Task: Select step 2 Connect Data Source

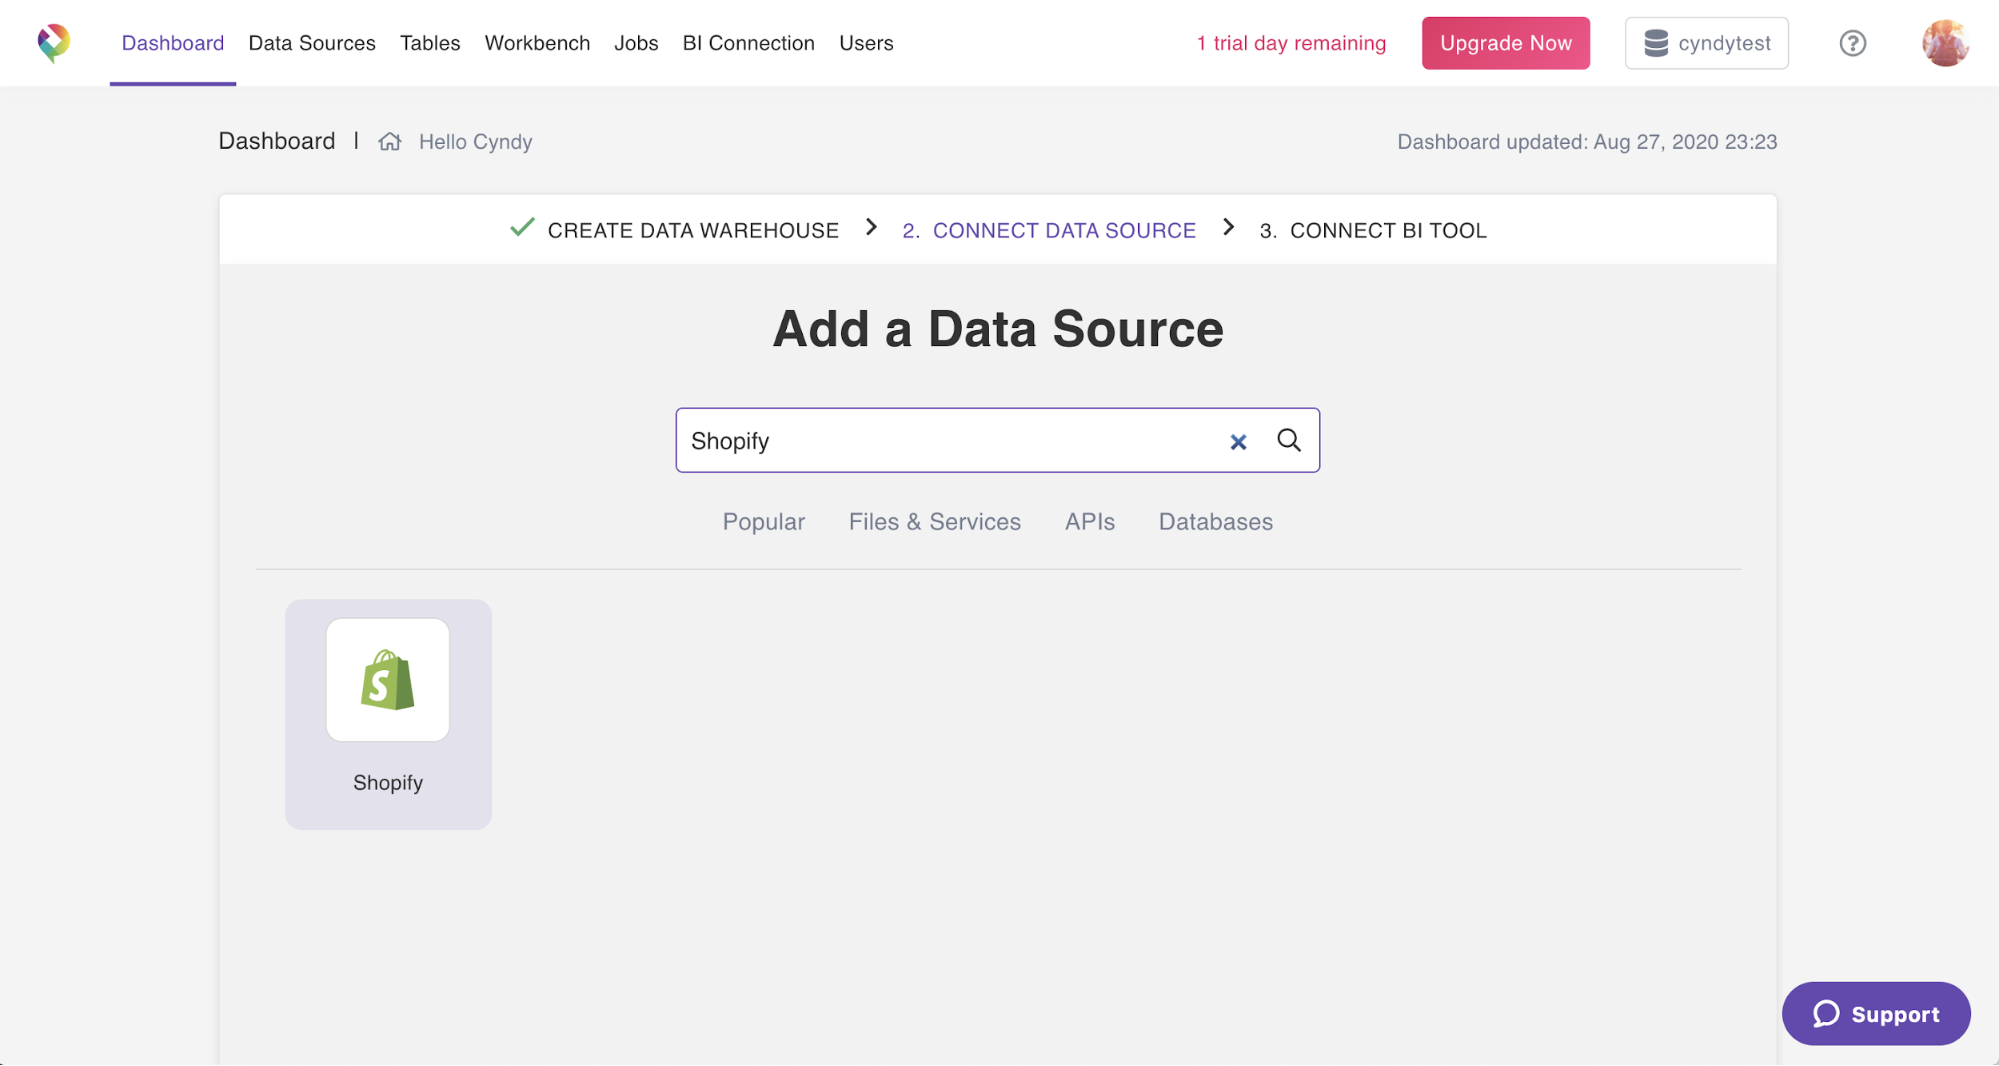Action: point(1049,230)
